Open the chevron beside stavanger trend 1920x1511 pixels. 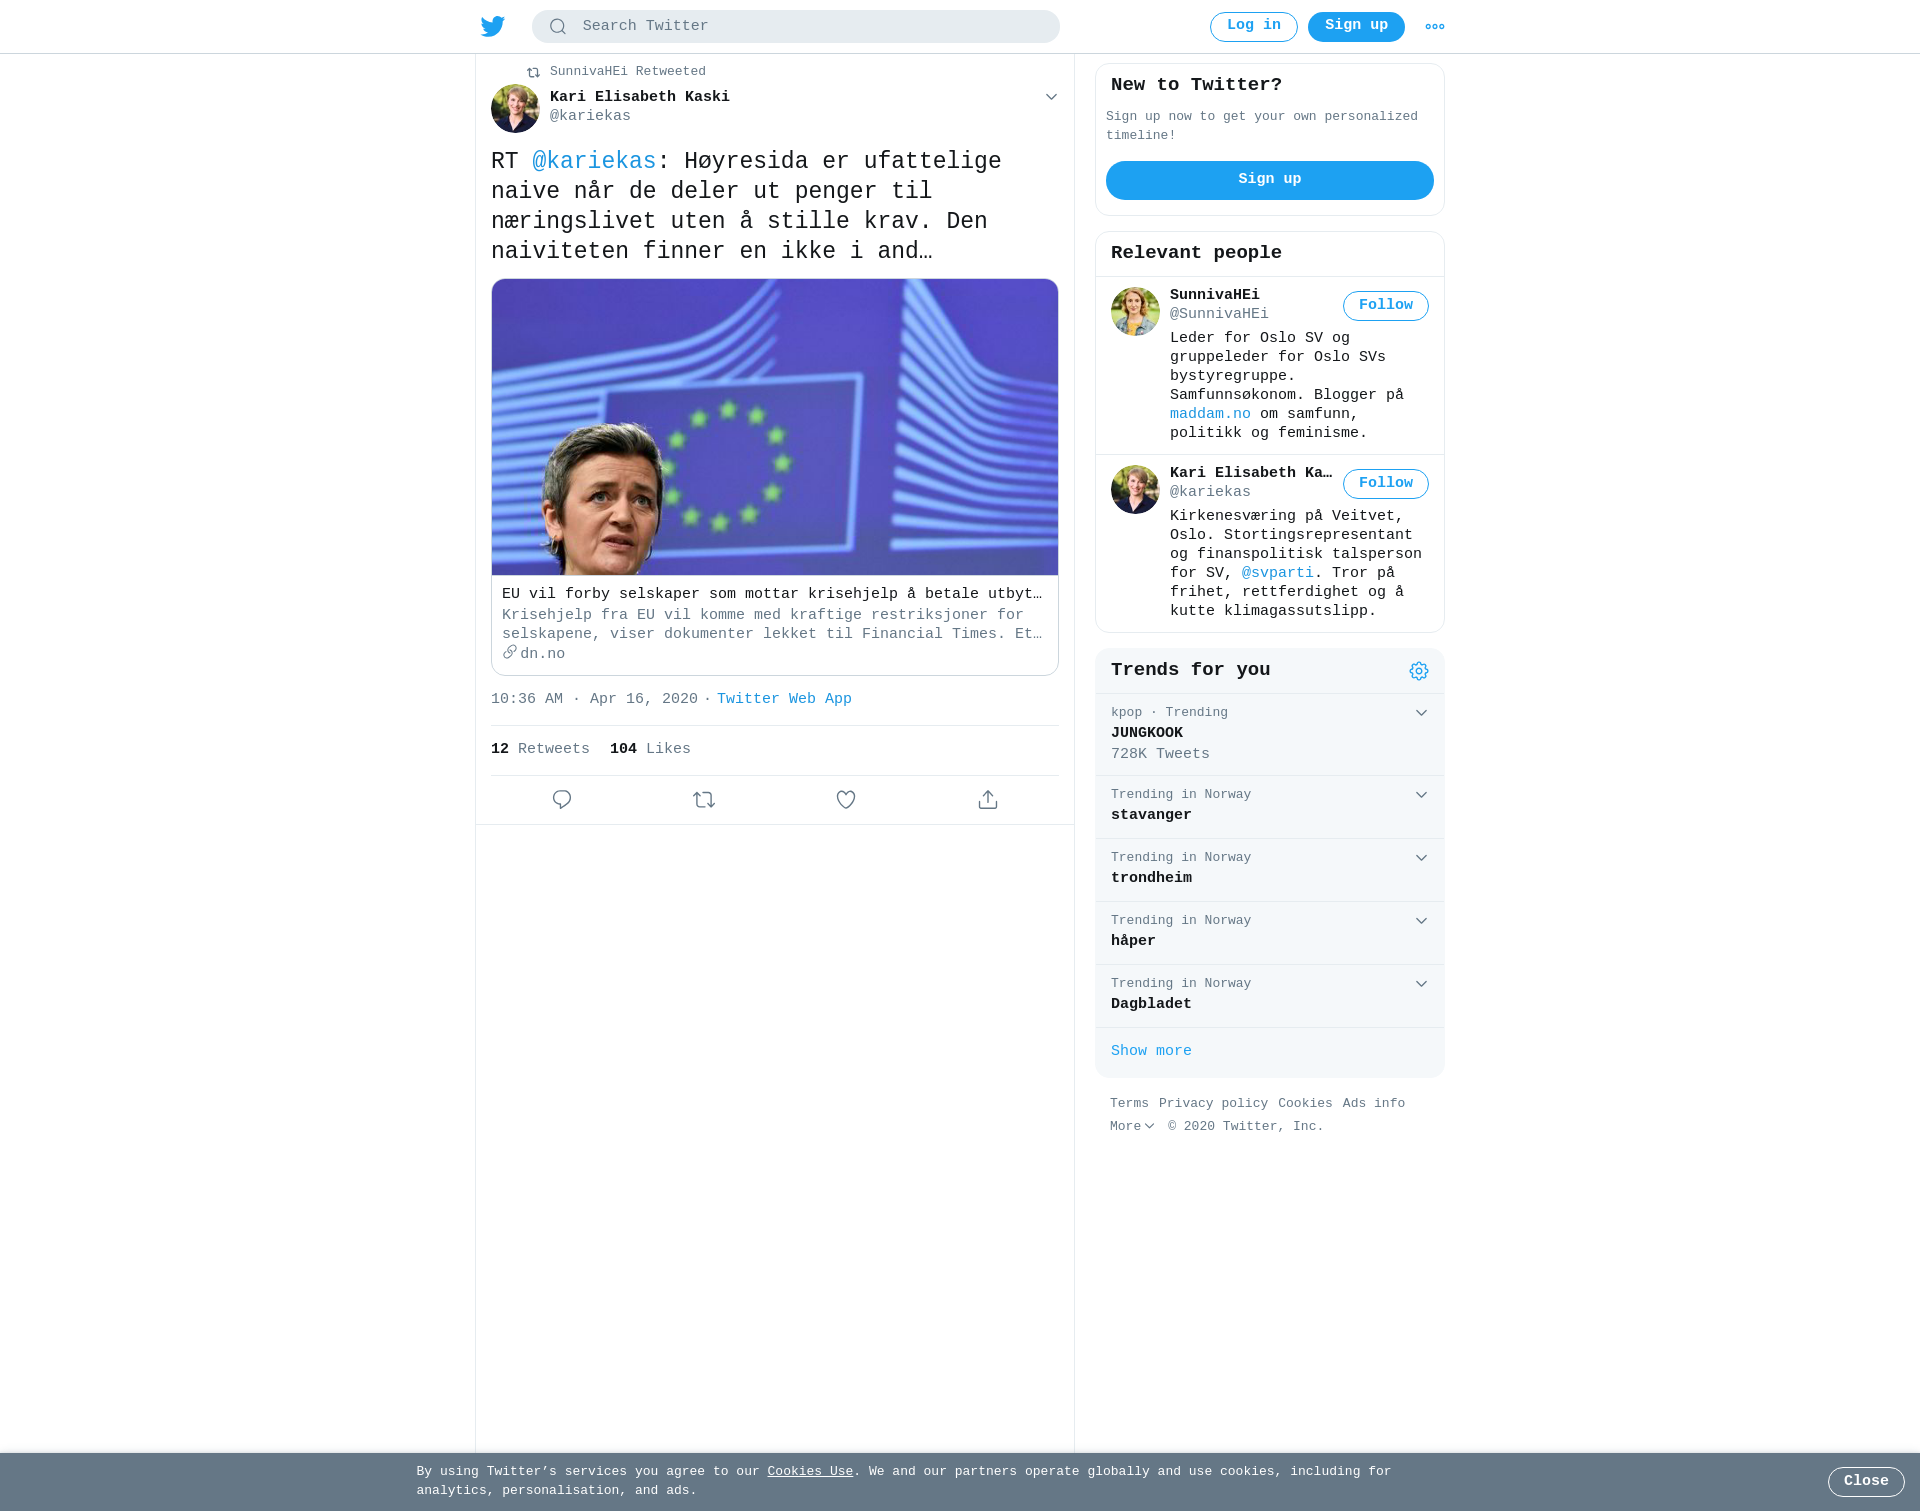pos(1421,795)
